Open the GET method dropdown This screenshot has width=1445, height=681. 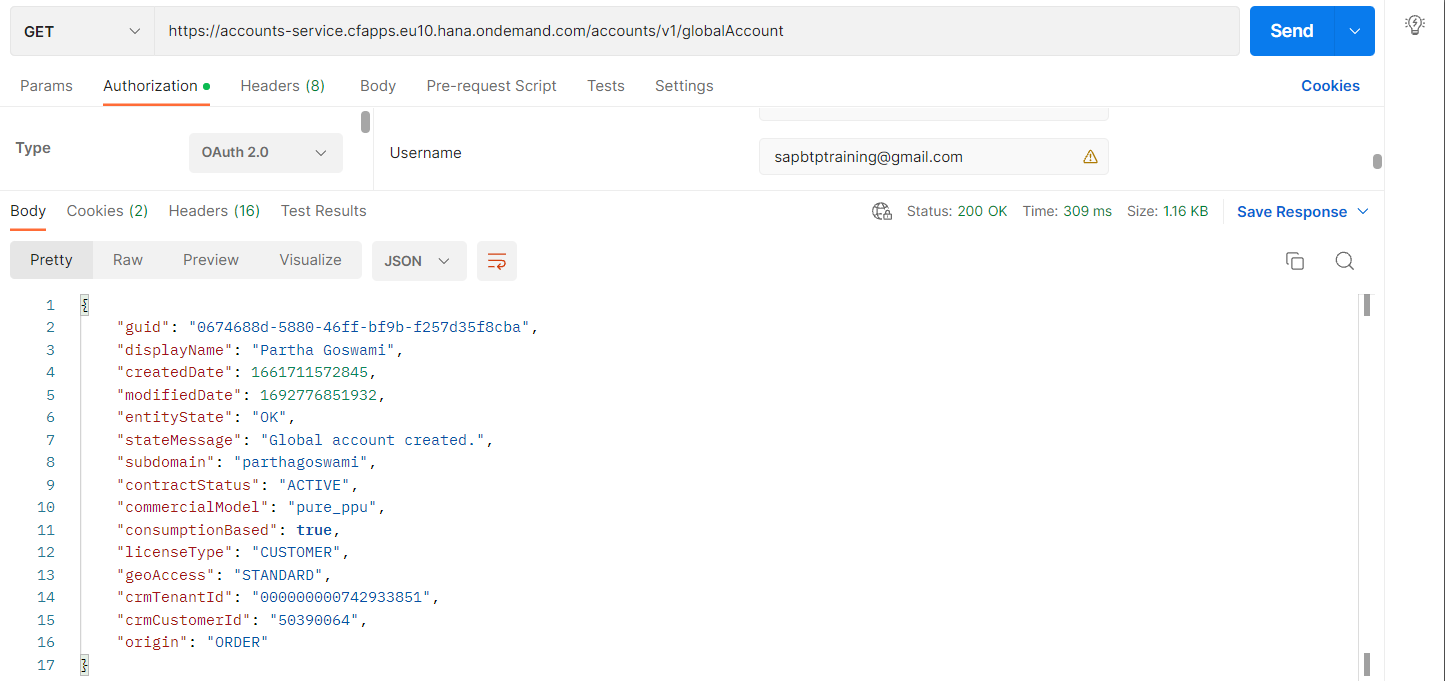click(82, 31)
